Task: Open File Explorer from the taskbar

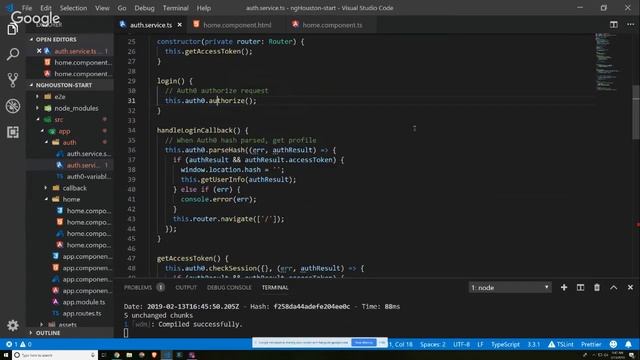Action: click(x=129, y=355)
